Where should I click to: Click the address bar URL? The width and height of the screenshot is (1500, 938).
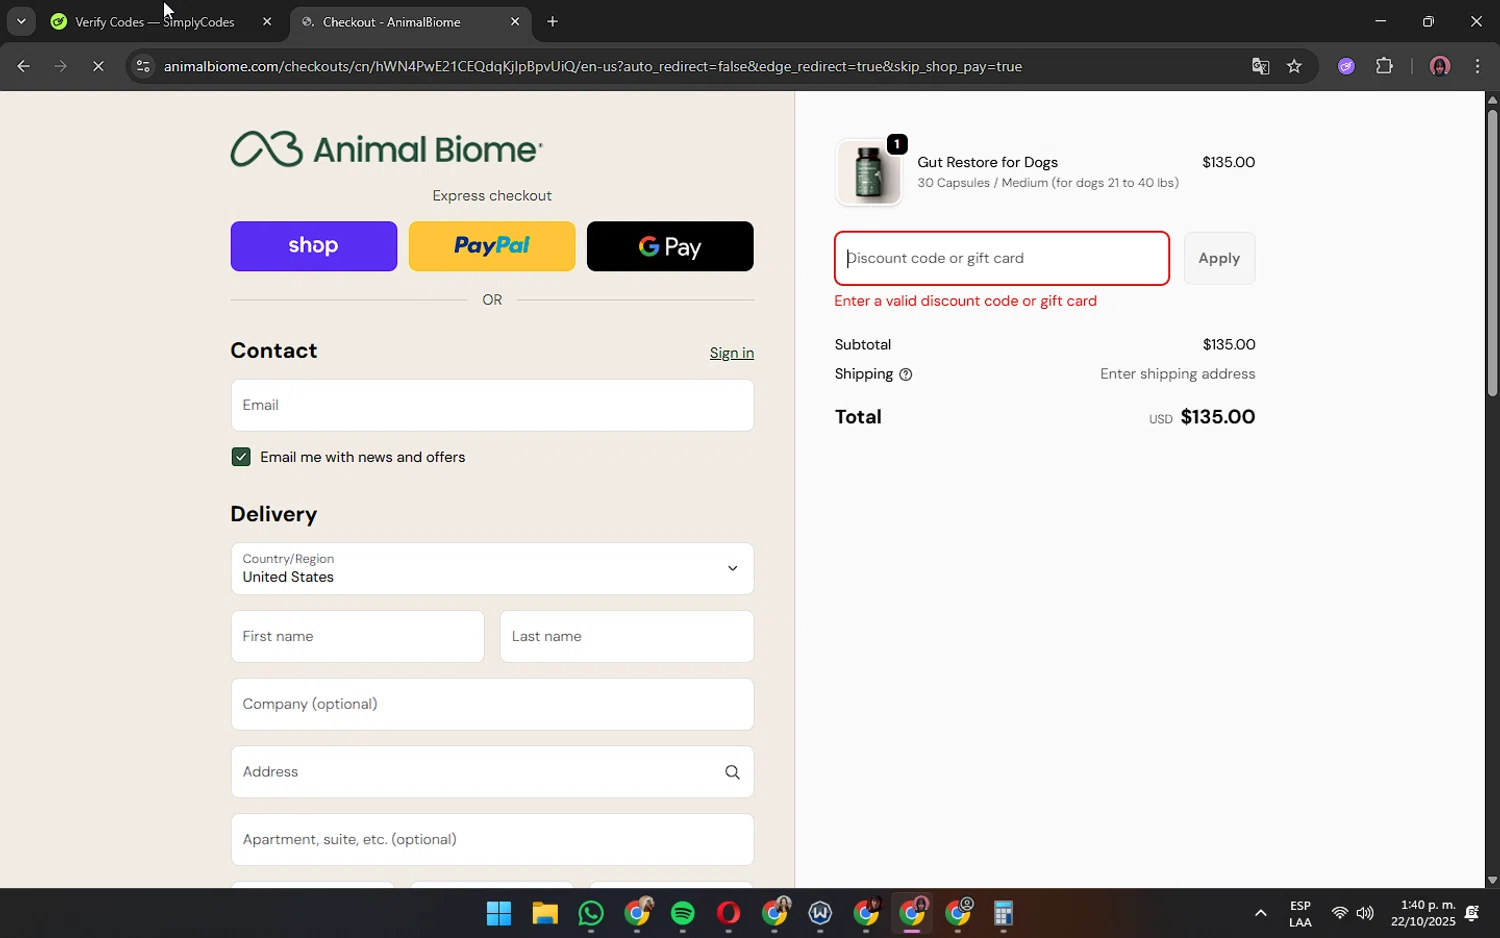(592, 67)
